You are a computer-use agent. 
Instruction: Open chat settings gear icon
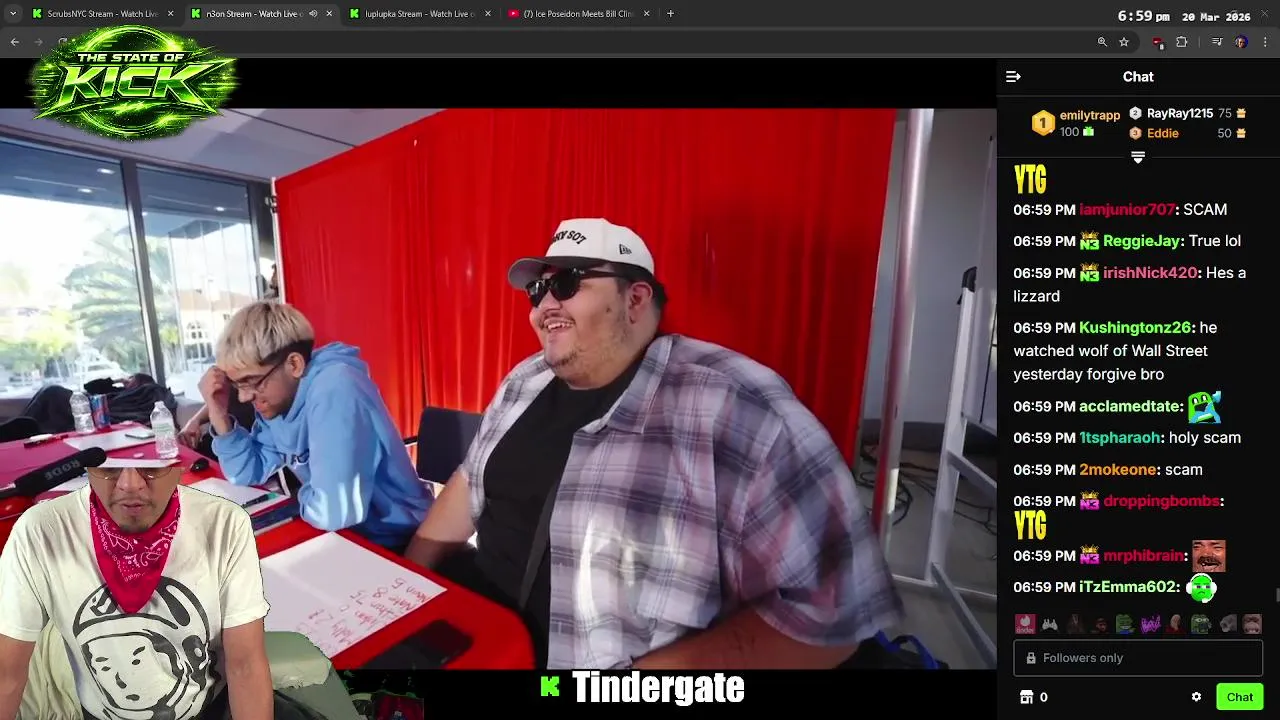(1196, 697)
